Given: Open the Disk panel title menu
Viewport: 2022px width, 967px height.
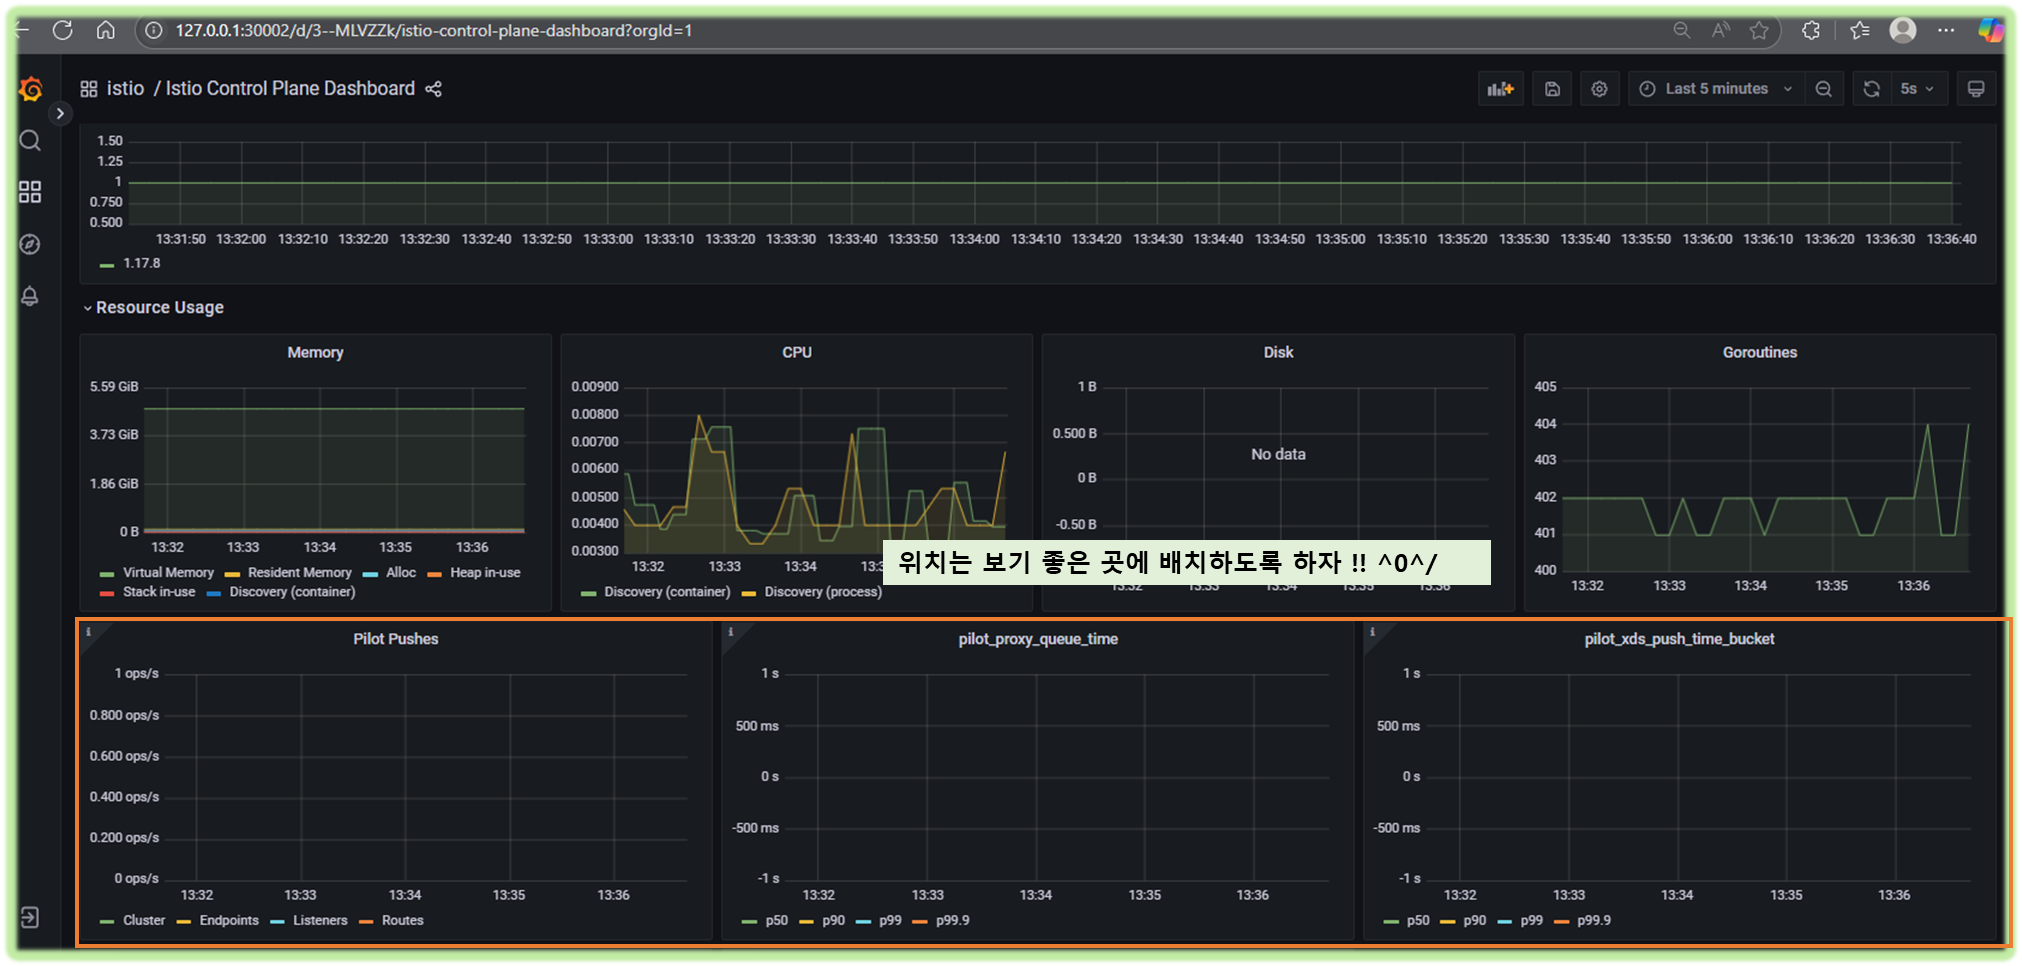Looking at the screenshot, I should (1278, 353).
